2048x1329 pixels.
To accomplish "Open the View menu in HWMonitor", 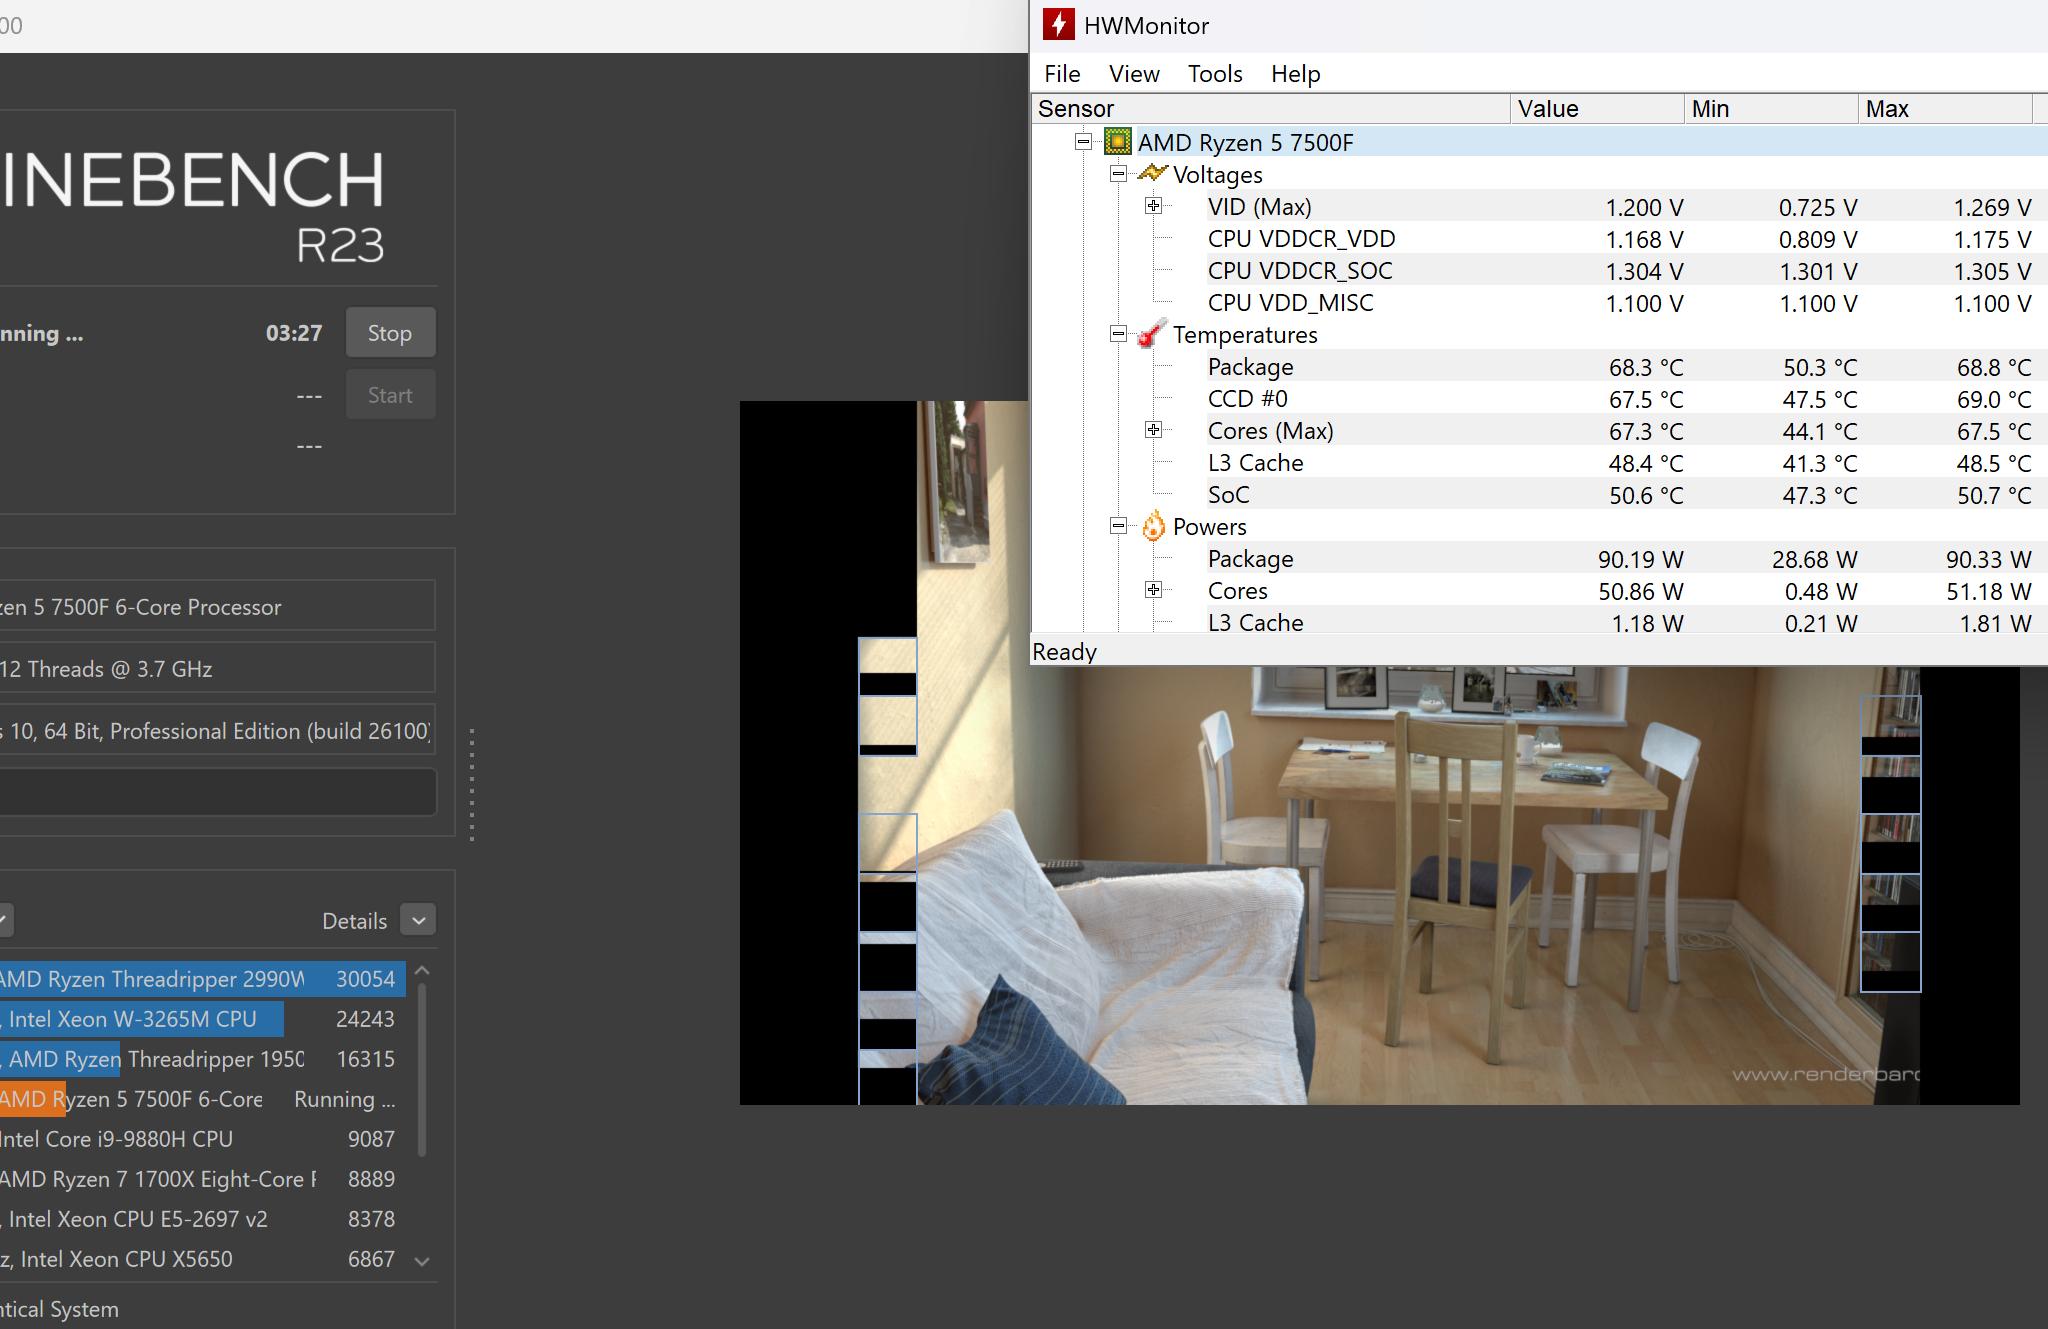I will (x=1134, y=74).
